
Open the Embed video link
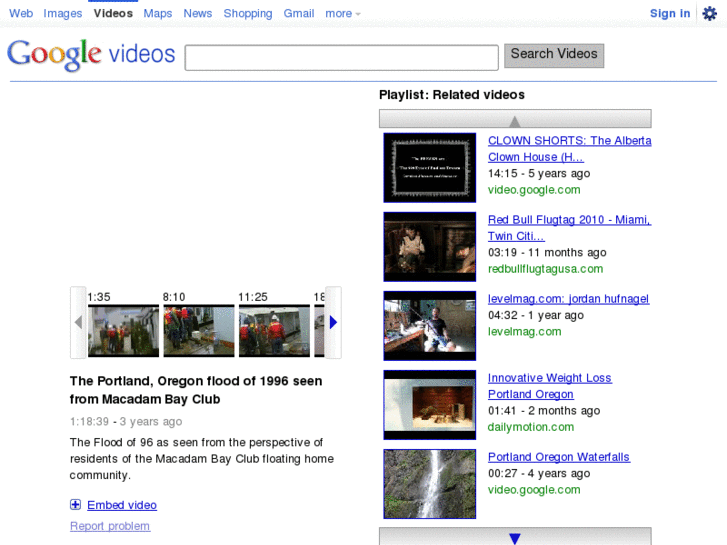(122, 505)
